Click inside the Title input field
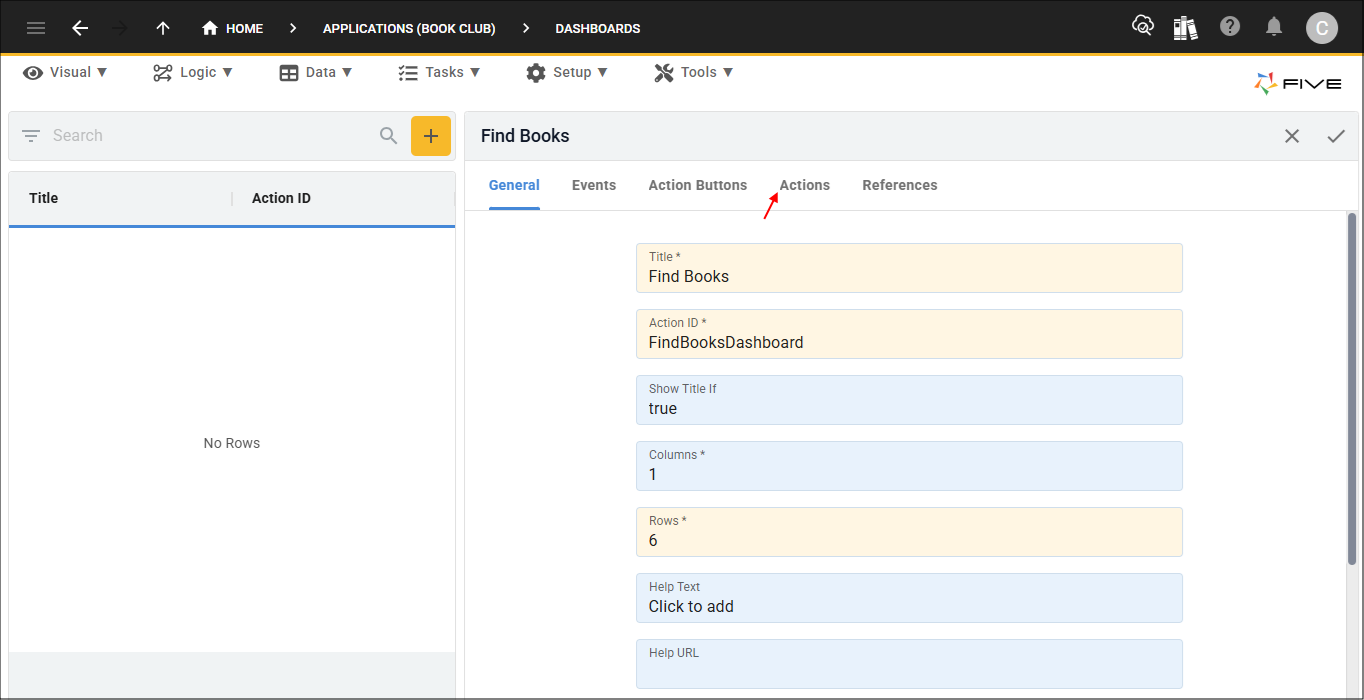Image resolution: width=1364 pixels, height=700 pixels. click(x=909, y=276)
